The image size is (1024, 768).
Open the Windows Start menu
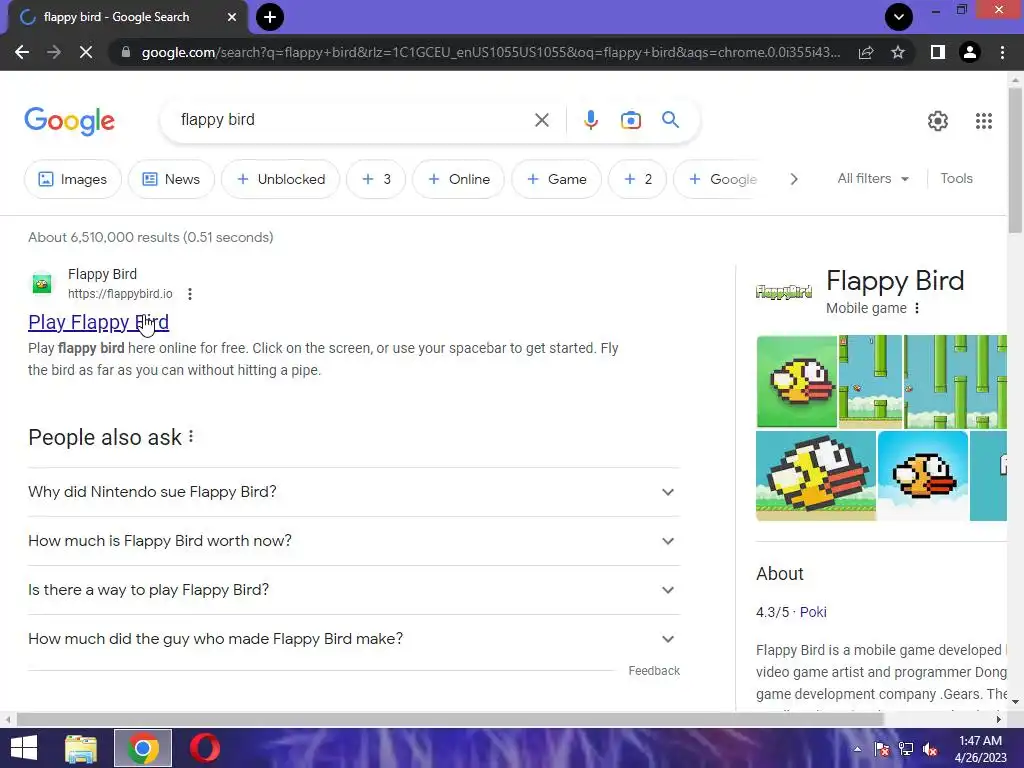pyautogui.click(x=24, y=748)
